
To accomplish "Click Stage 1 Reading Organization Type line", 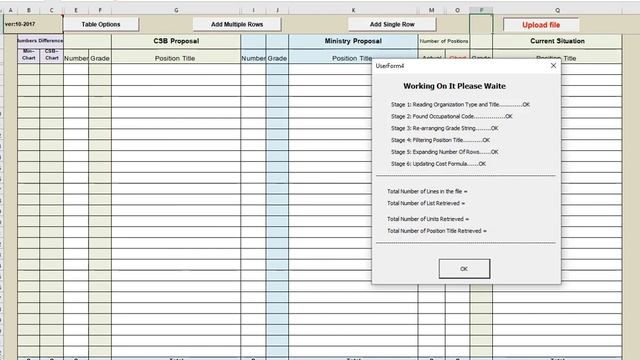I will (460, 104).
